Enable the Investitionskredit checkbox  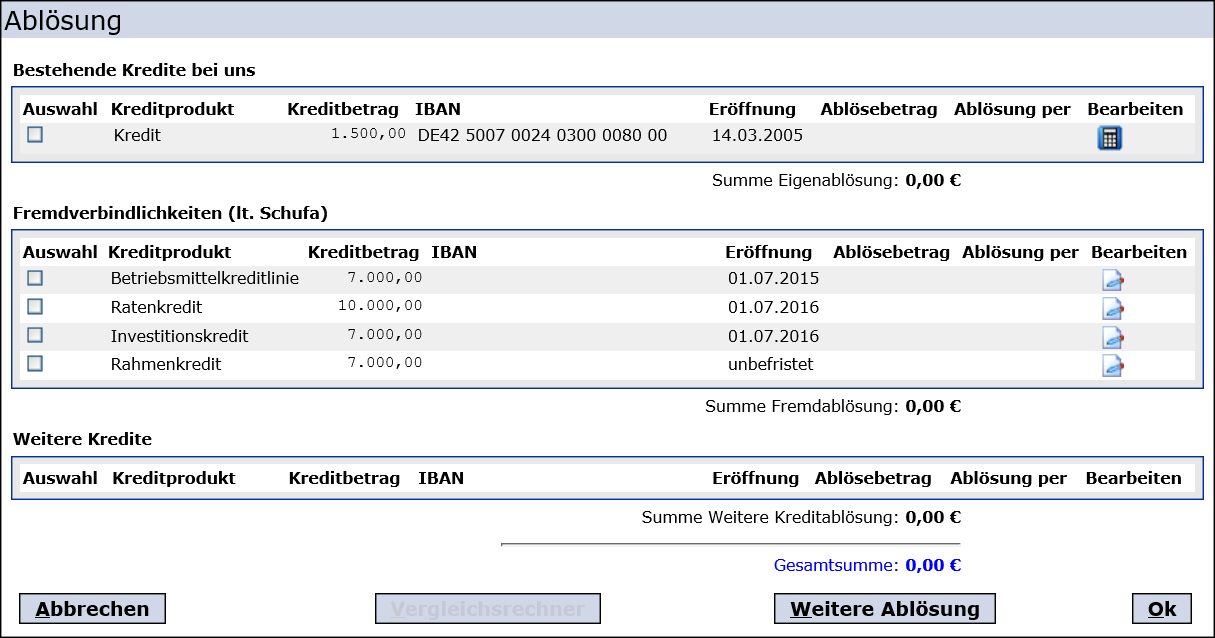[x=35, y=335]
